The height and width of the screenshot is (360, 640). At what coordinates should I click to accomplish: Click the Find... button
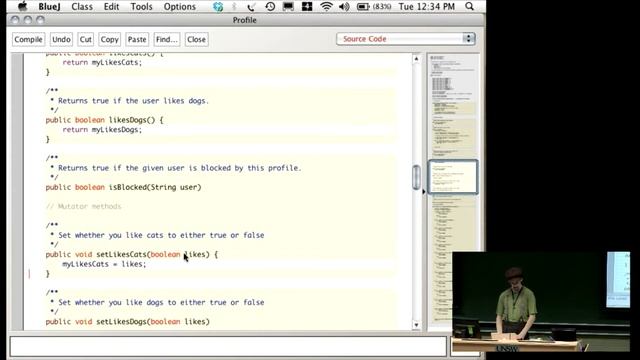pos(167,40)
